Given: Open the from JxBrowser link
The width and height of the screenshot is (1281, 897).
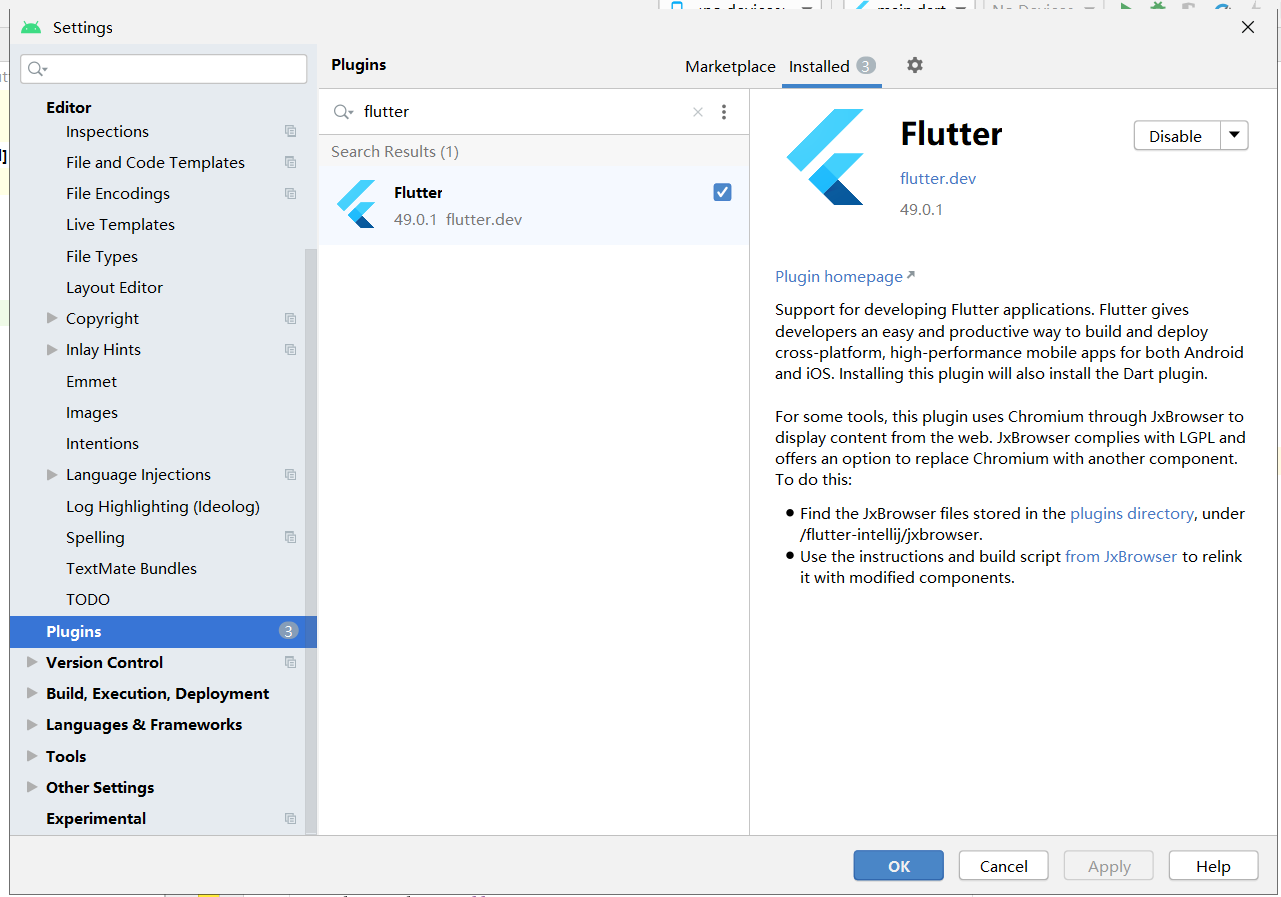Looking at the screenshot, I should [1121, 556].
